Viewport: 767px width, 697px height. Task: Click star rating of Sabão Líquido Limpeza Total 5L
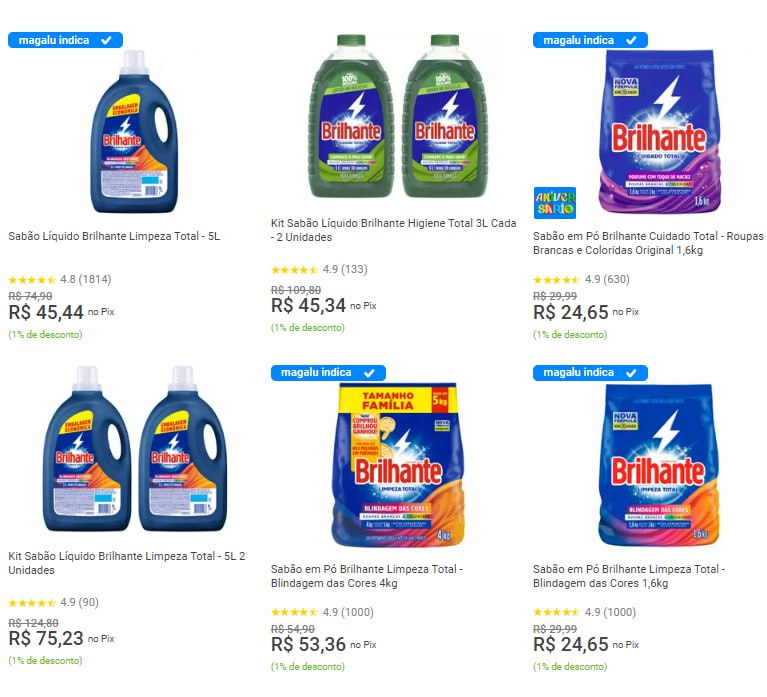point(32,280)
